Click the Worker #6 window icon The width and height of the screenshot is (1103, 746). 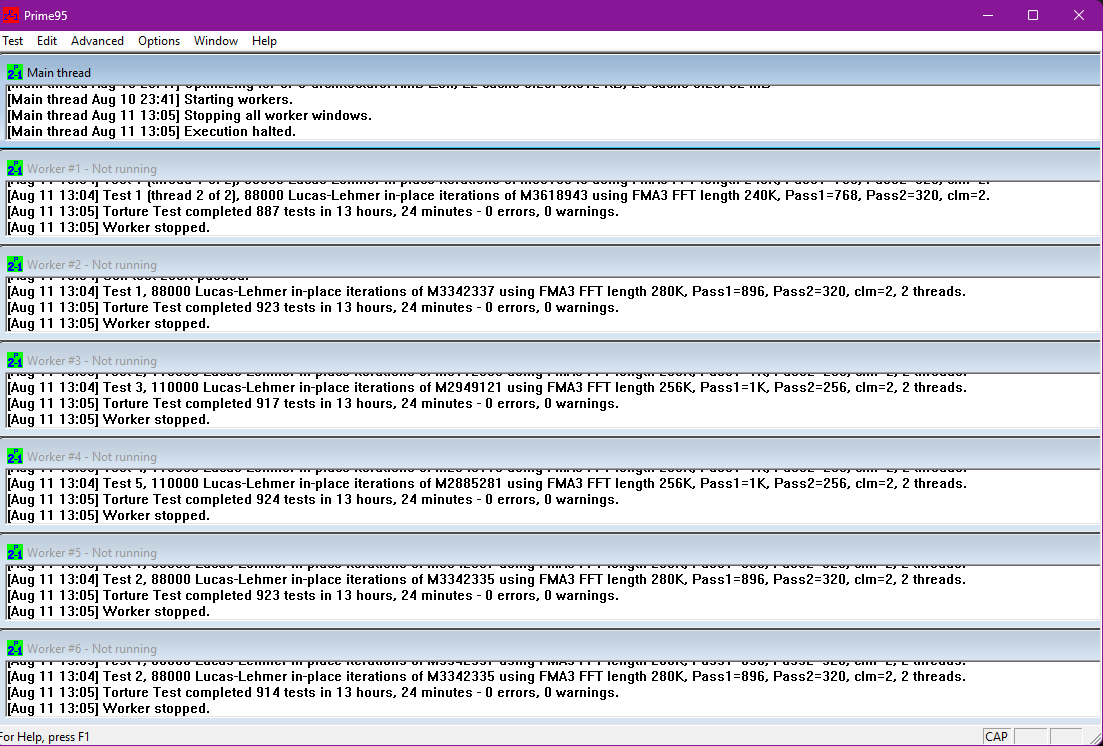(15, 648)
